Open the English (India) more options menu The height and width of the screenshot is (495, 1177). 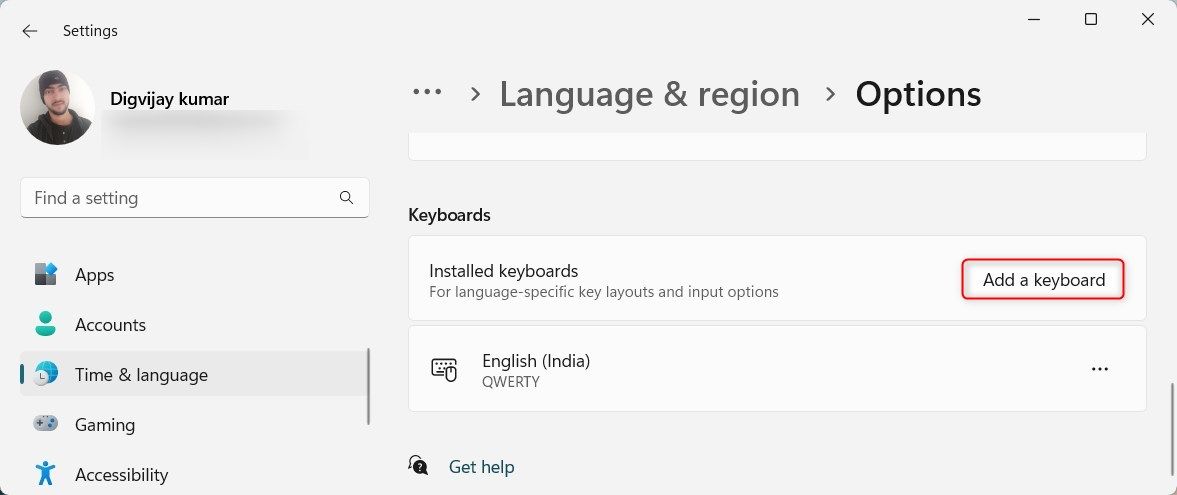coord(1100,369)
